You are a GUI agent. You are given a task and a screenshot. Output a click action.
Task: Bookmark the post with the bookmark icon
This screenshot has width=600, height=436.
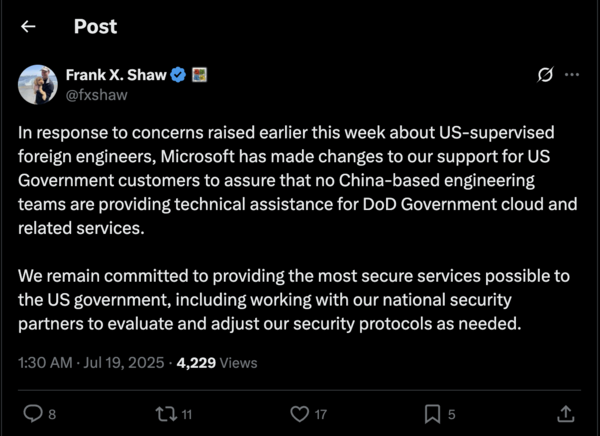[432, 413]
